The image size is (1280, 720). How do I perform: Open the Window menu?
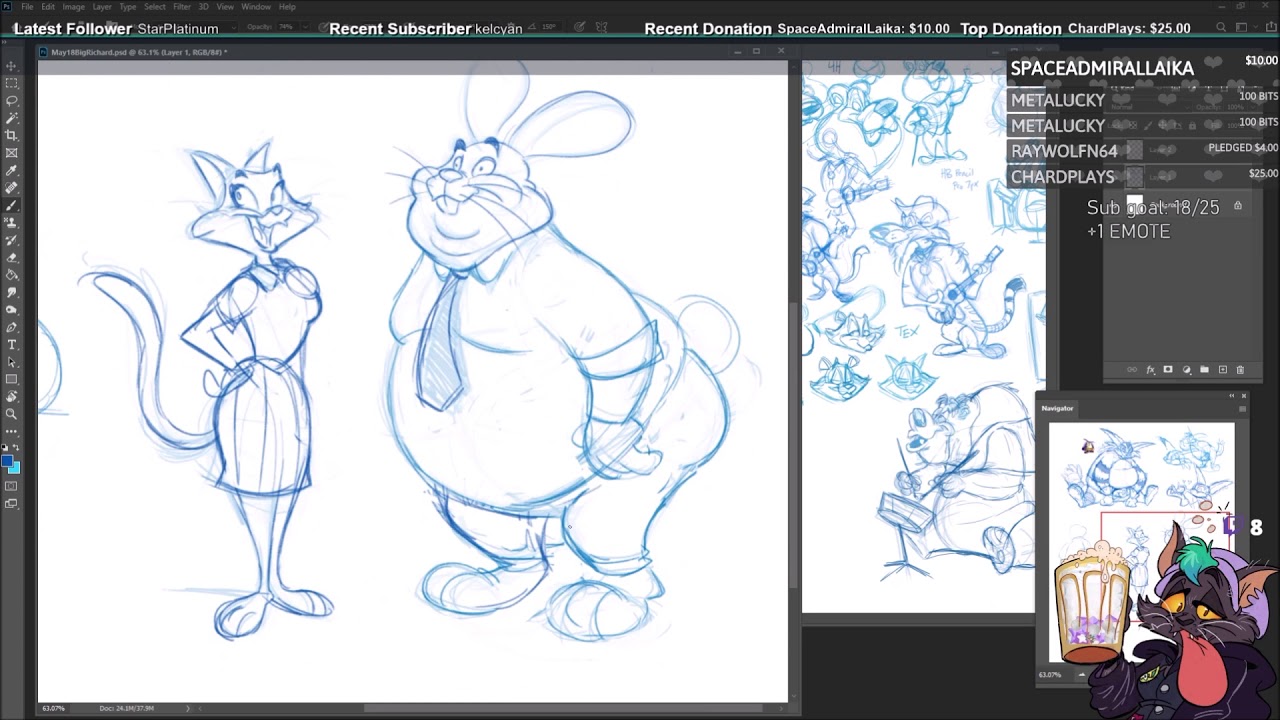click(x=256, y=7)
